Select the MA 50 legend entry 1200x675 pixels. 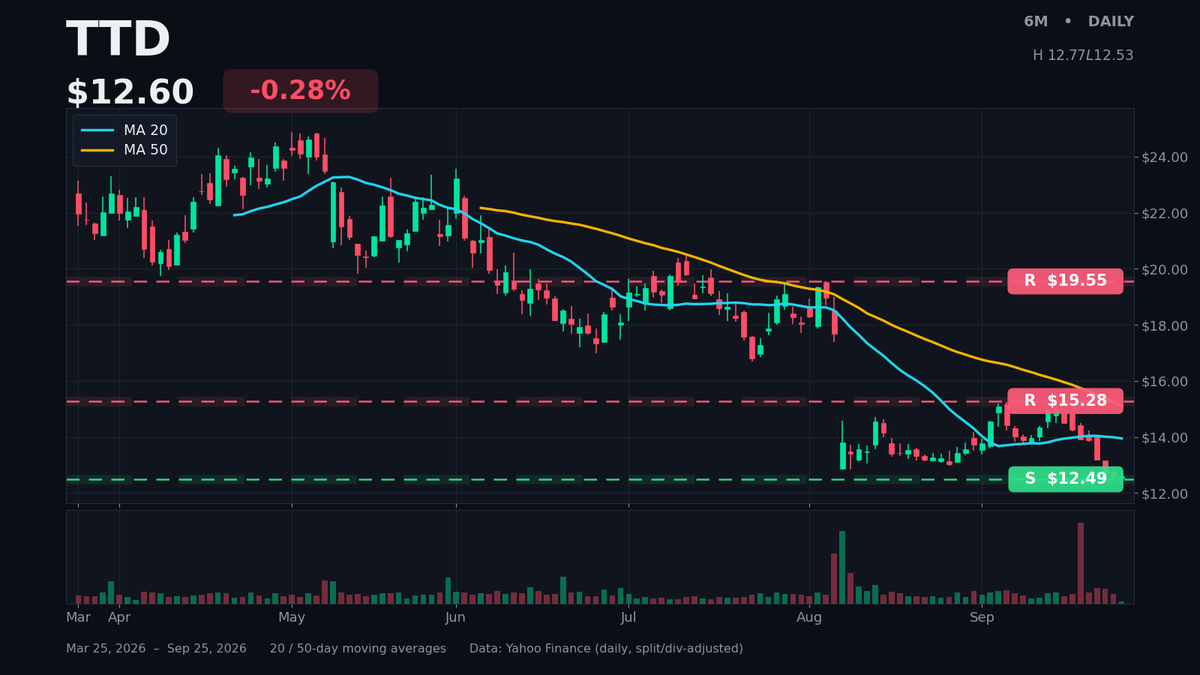click(124, 150)
